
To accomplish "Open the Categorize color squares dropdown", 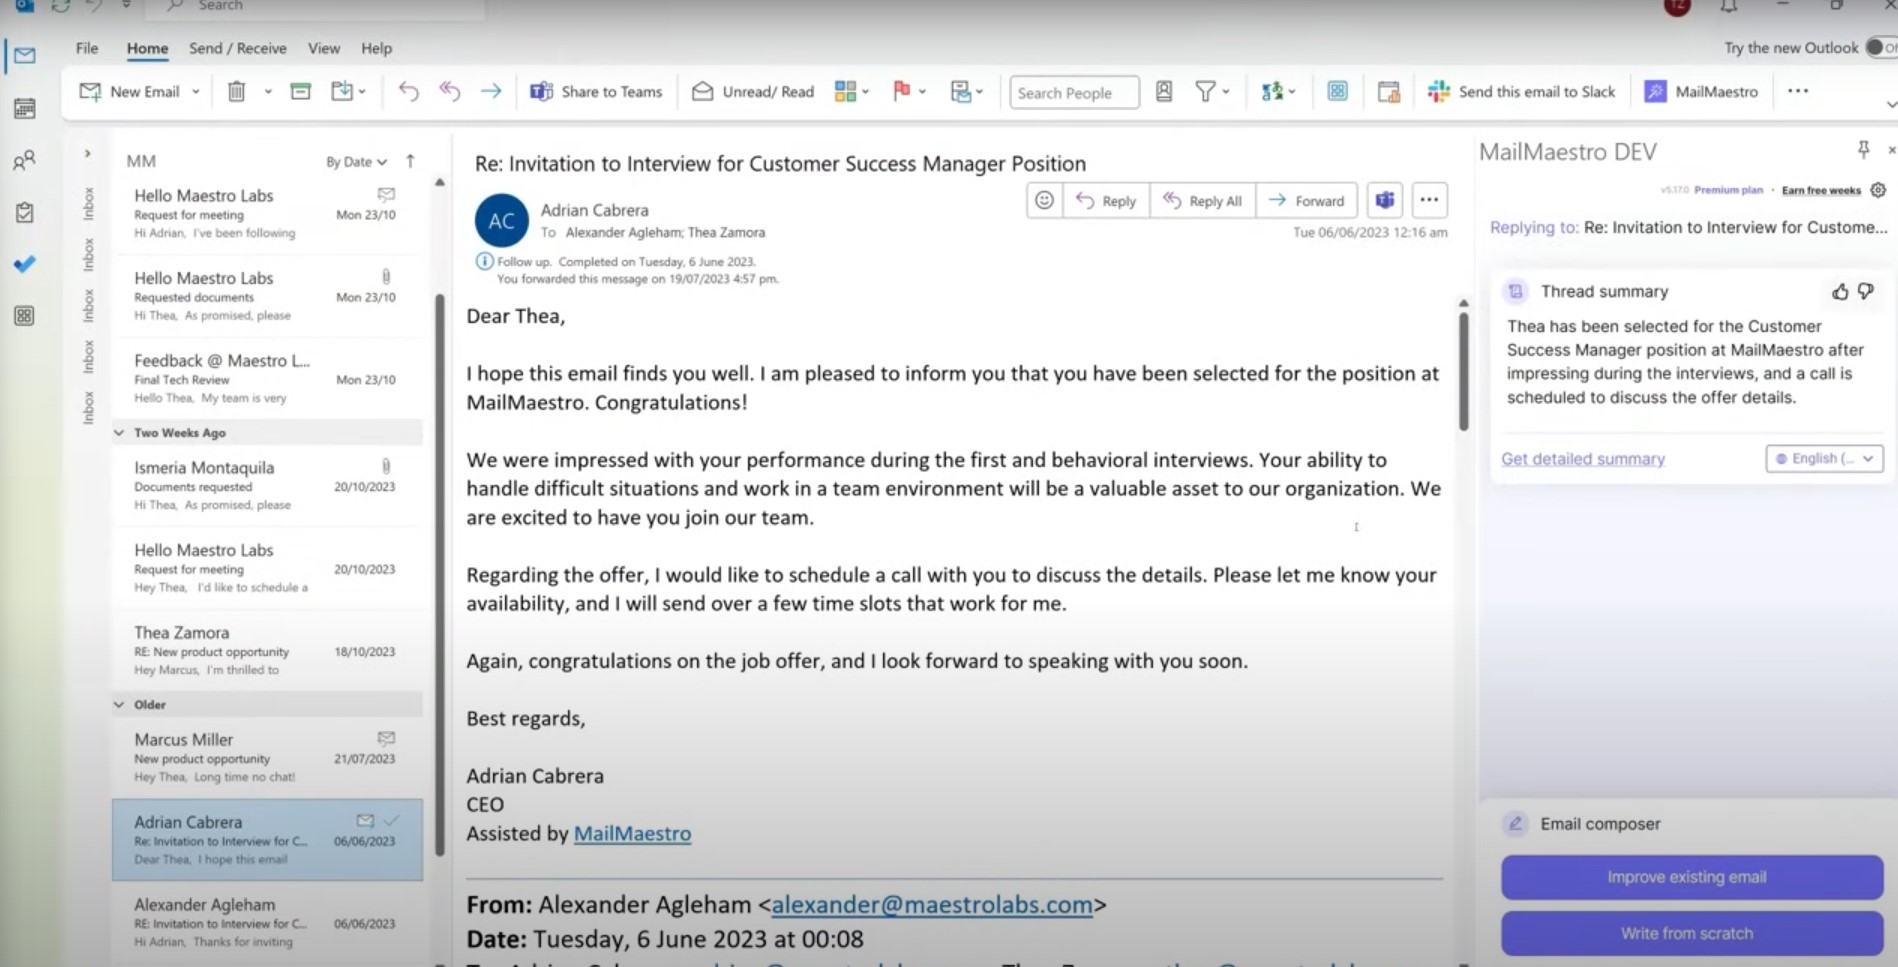I will pos(852,92).
